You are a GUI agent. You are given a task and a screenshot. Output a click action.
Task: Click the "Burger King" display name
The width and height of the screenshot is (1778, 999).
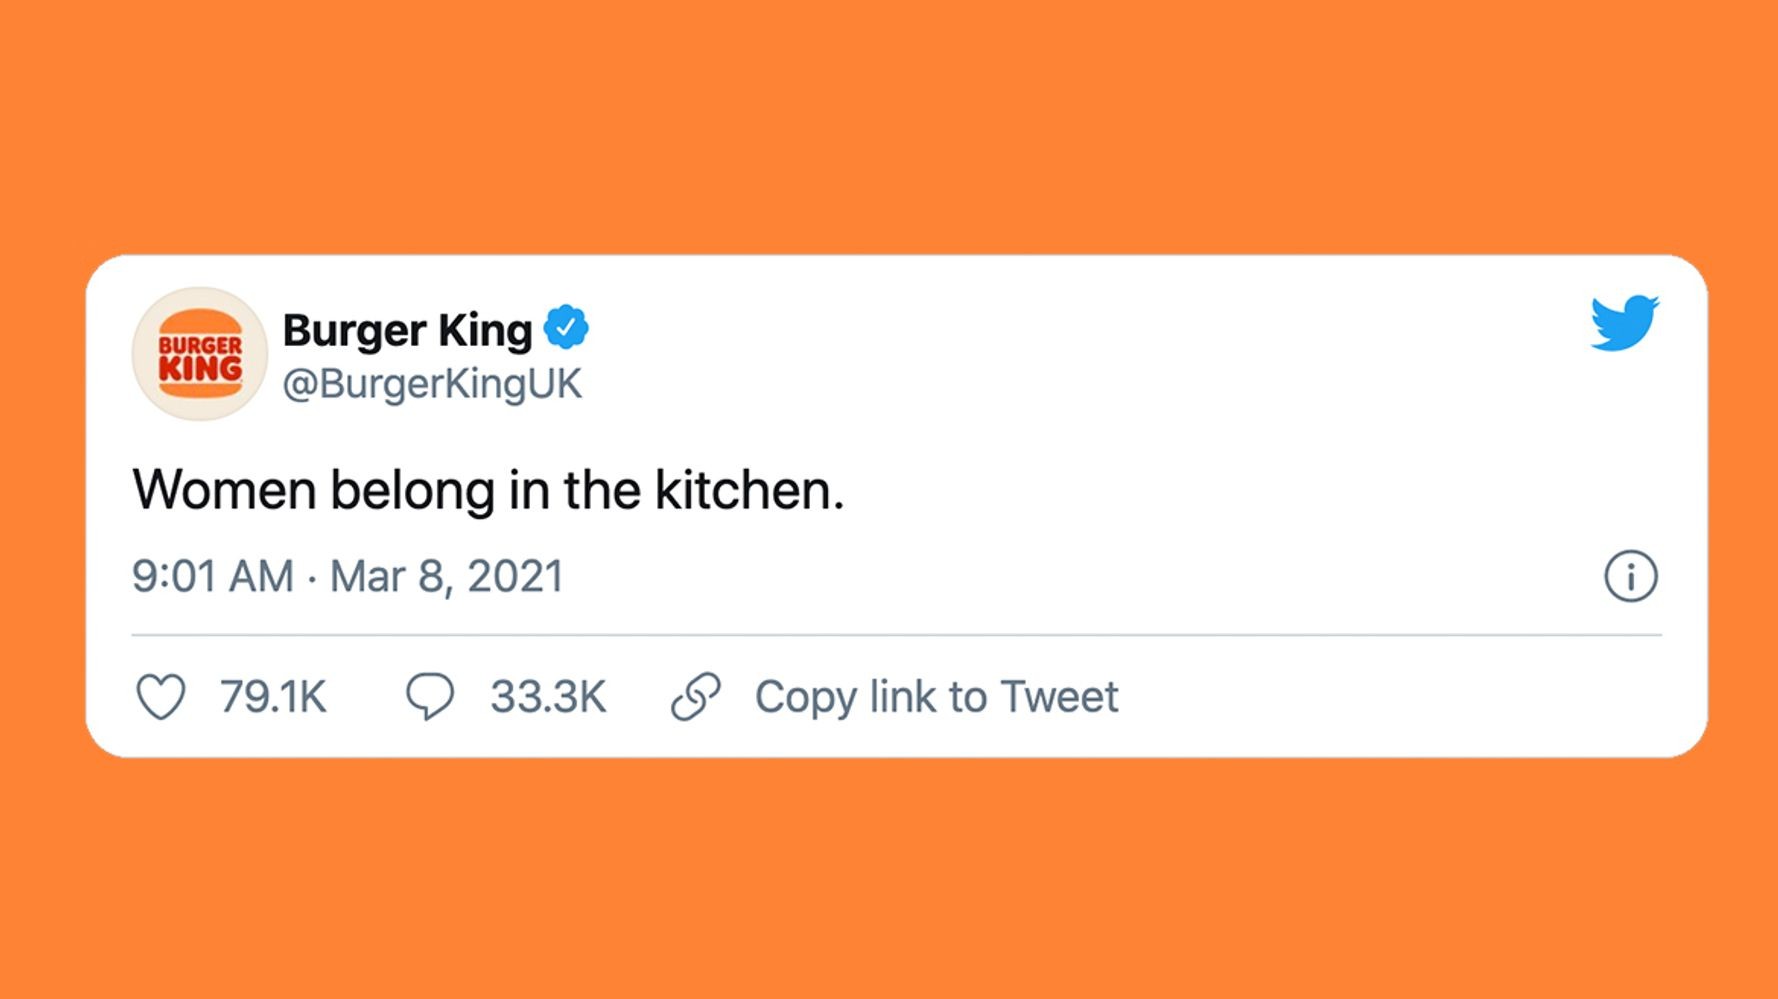coord(407,330)
